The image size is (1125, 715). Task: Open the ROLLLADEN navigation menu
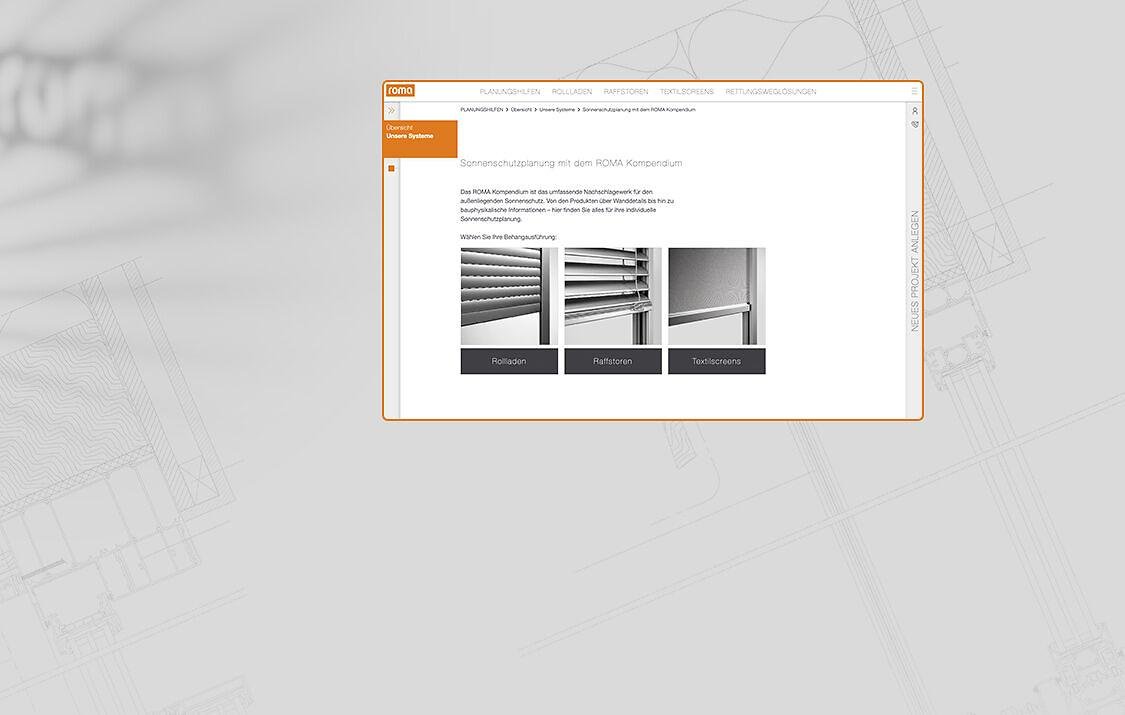pyautogui.click(x=572, y=92)
